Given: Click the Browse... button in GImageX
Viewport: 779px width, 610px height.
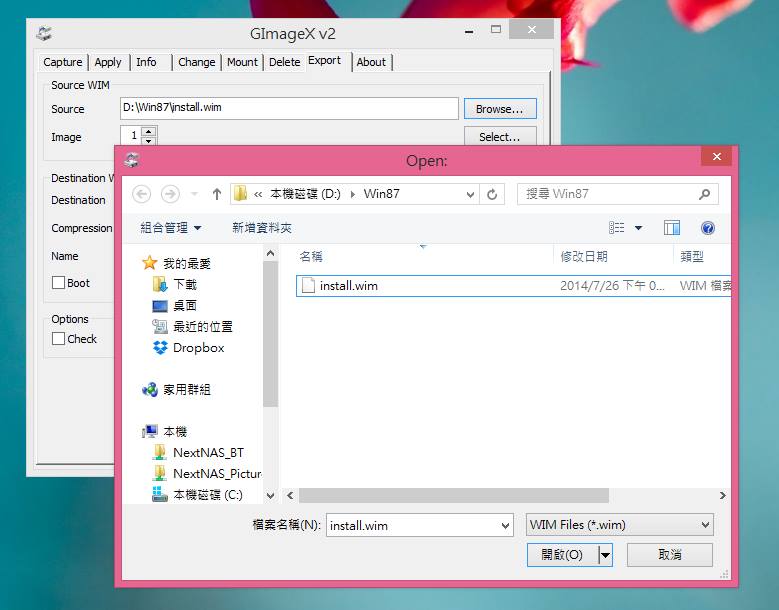Looking at the screenshot, I should (x=500, y=109).
